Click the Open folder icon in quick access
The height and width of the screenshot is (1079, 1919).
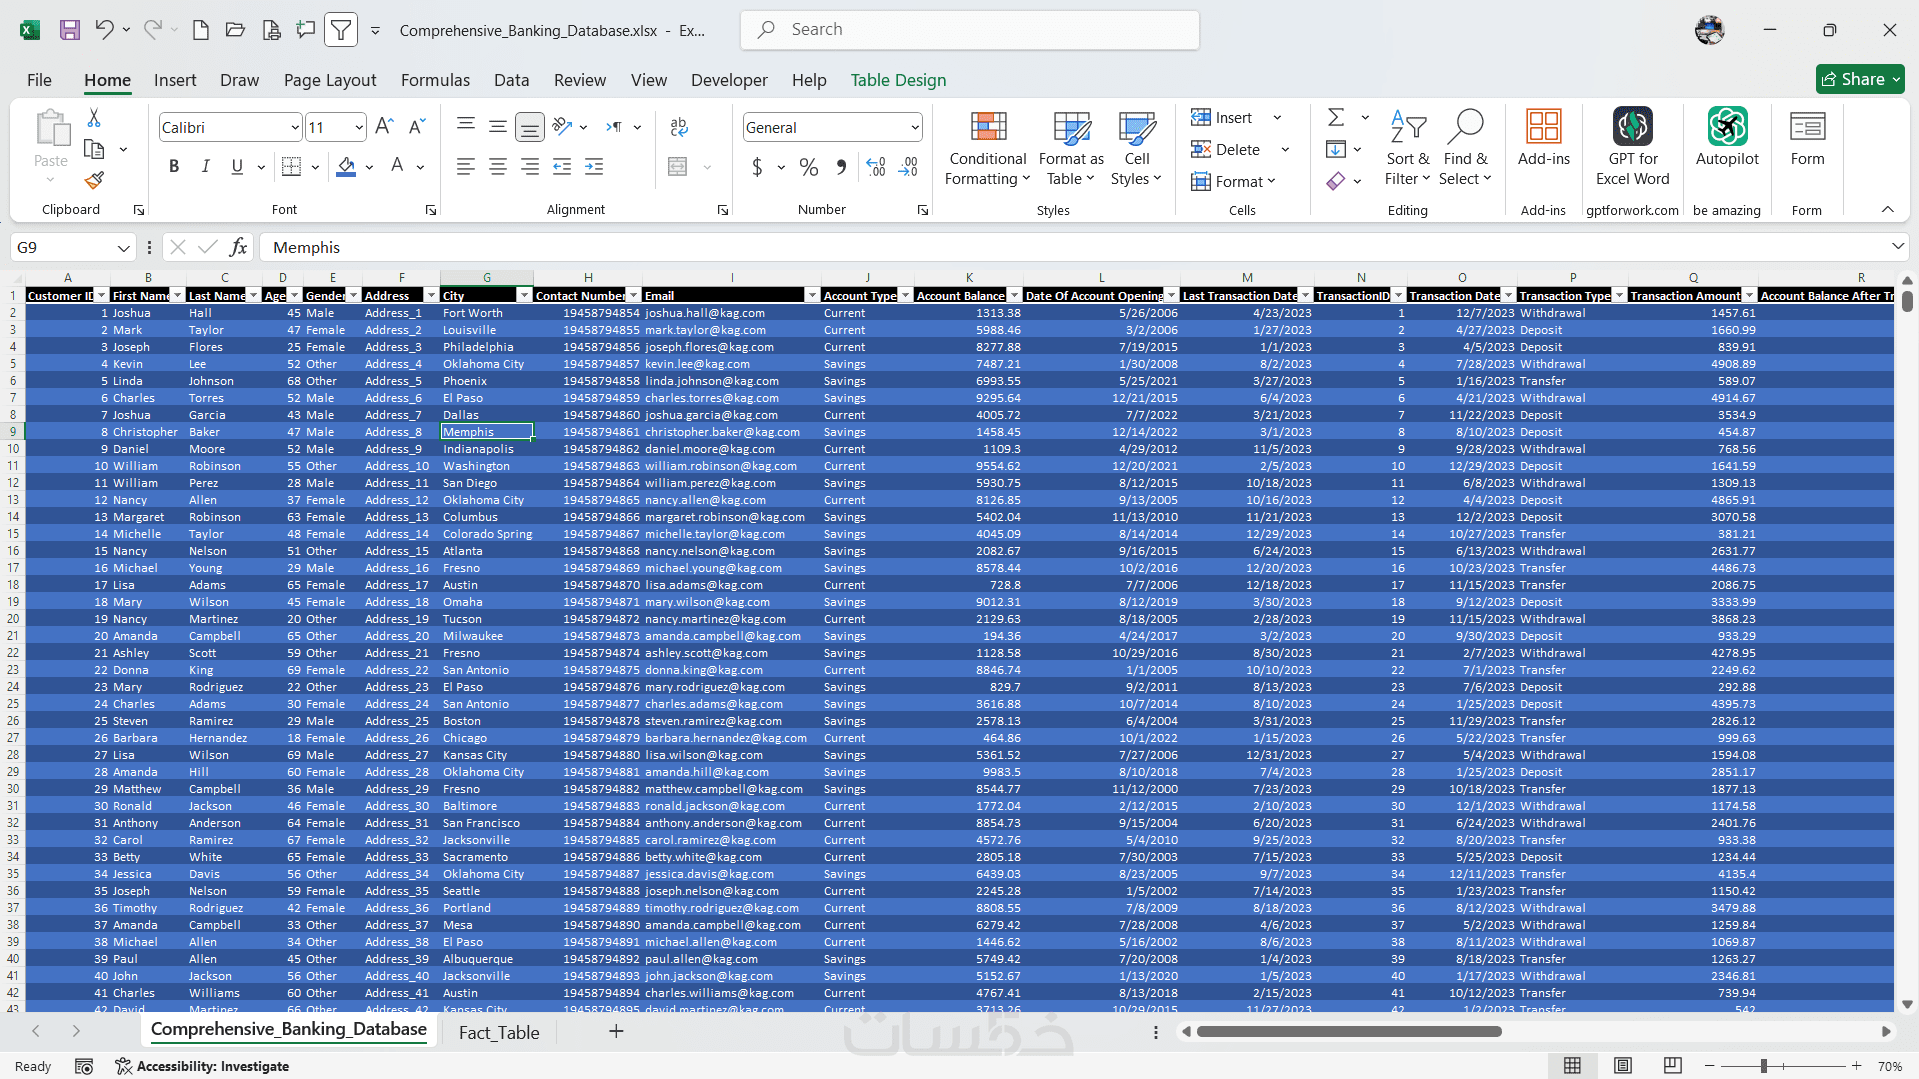[235, 30]
